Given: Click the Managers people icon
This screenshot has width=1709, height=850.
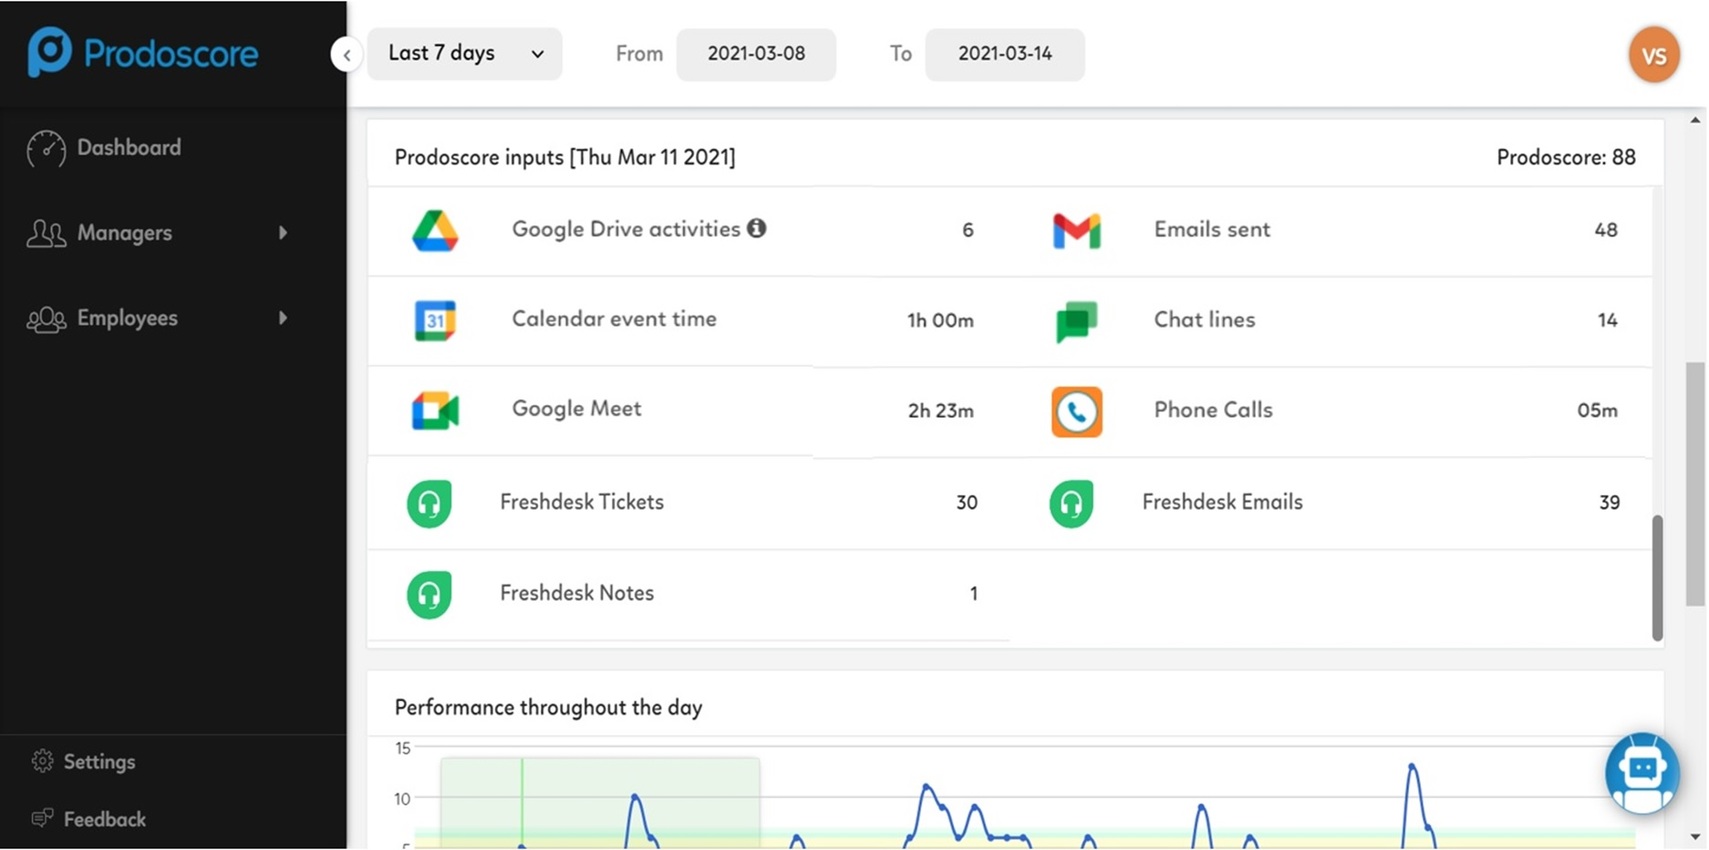Looking at the screenshot, I should tap(46, 234).
